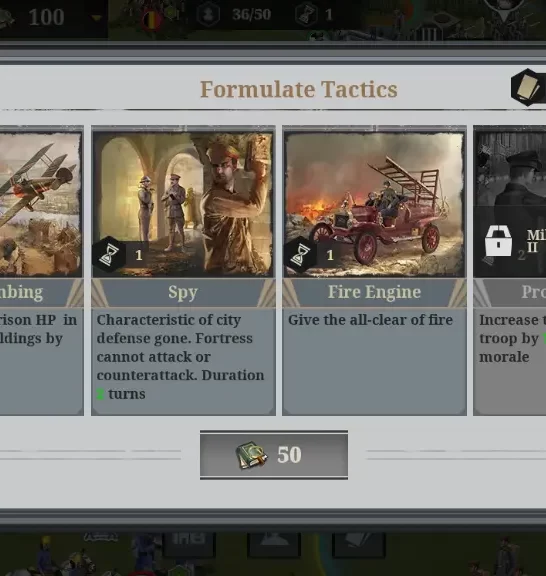Click the Formulate Tactics header title

point(299,89)
